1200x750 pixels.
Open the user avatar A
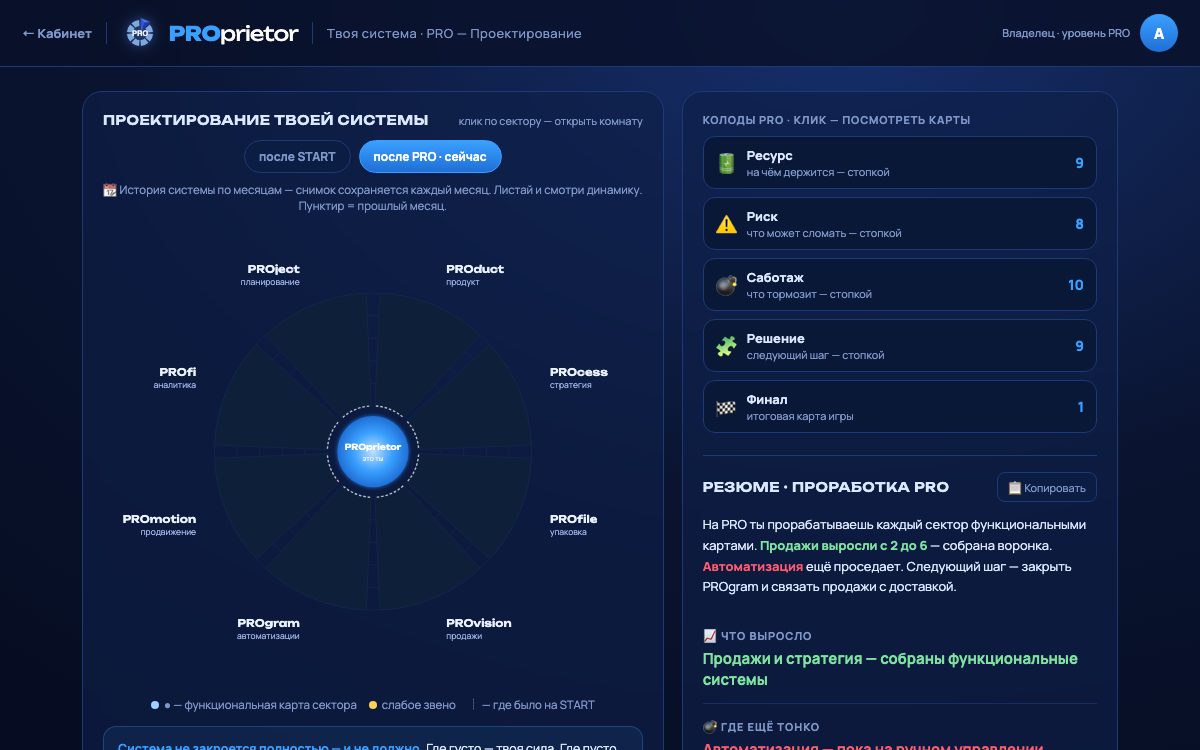coord(1159,33)
